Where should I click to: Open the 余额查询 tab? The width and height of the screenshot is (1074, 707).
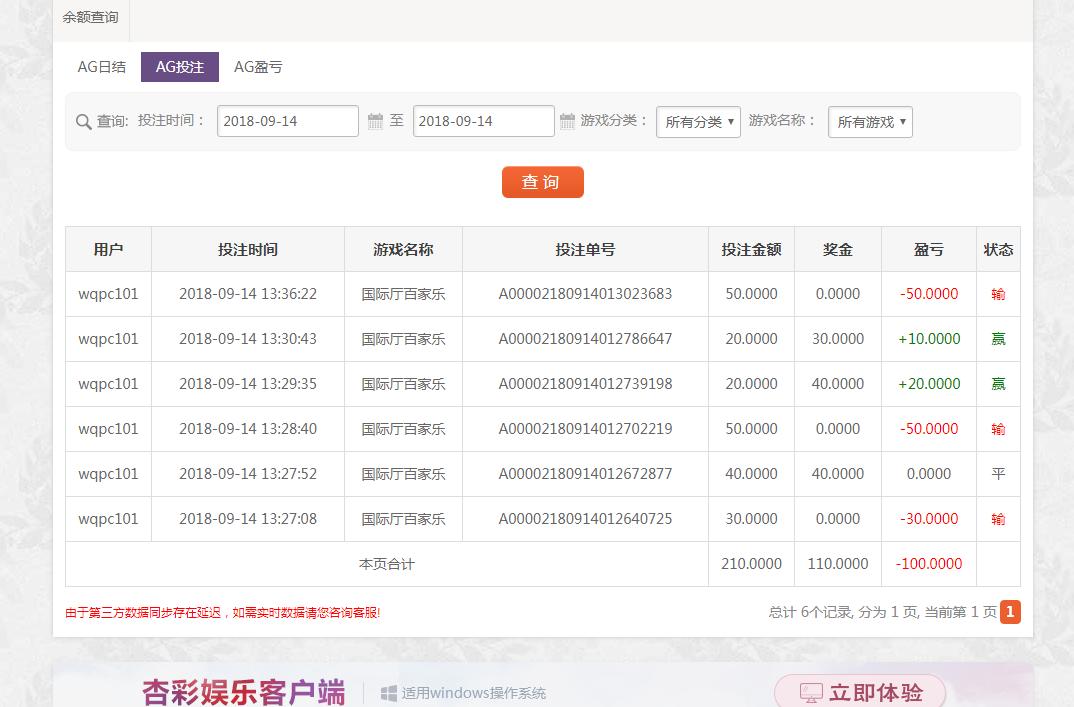click(90, 17)
